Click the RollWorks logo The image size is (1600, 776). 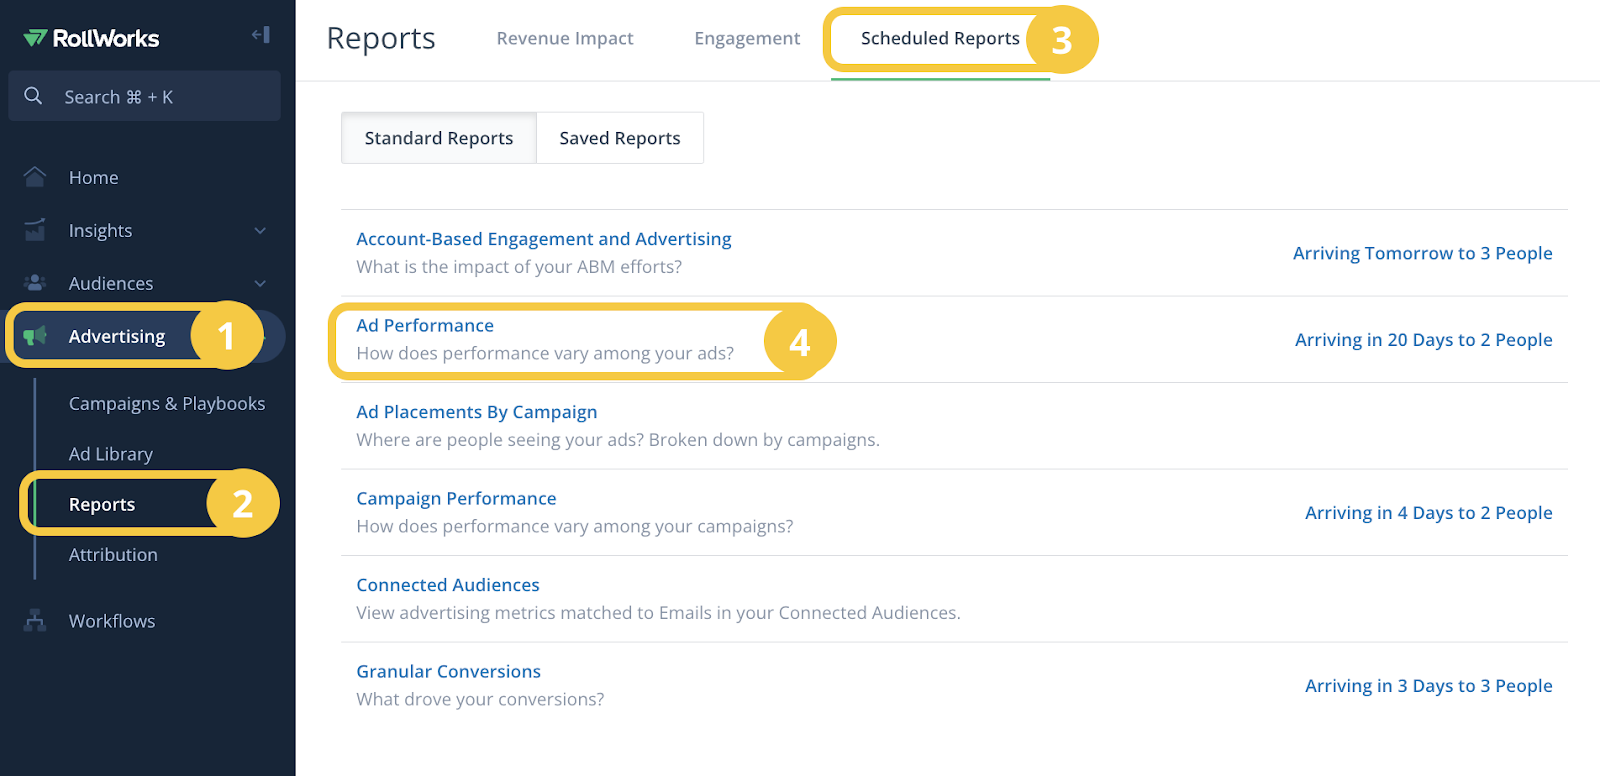coord(91,38)
